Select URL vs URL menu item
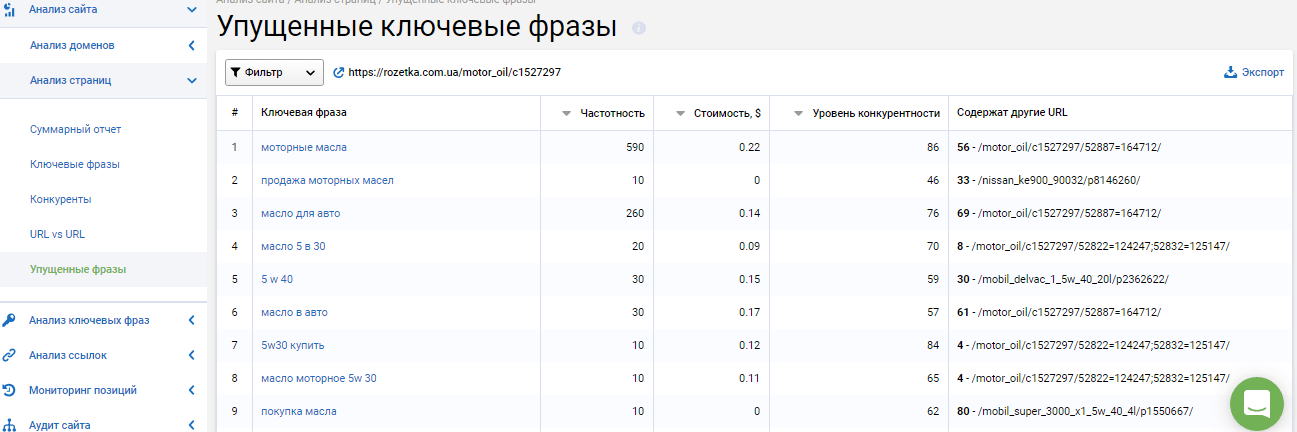1297x432 pixels. point(60,234)
